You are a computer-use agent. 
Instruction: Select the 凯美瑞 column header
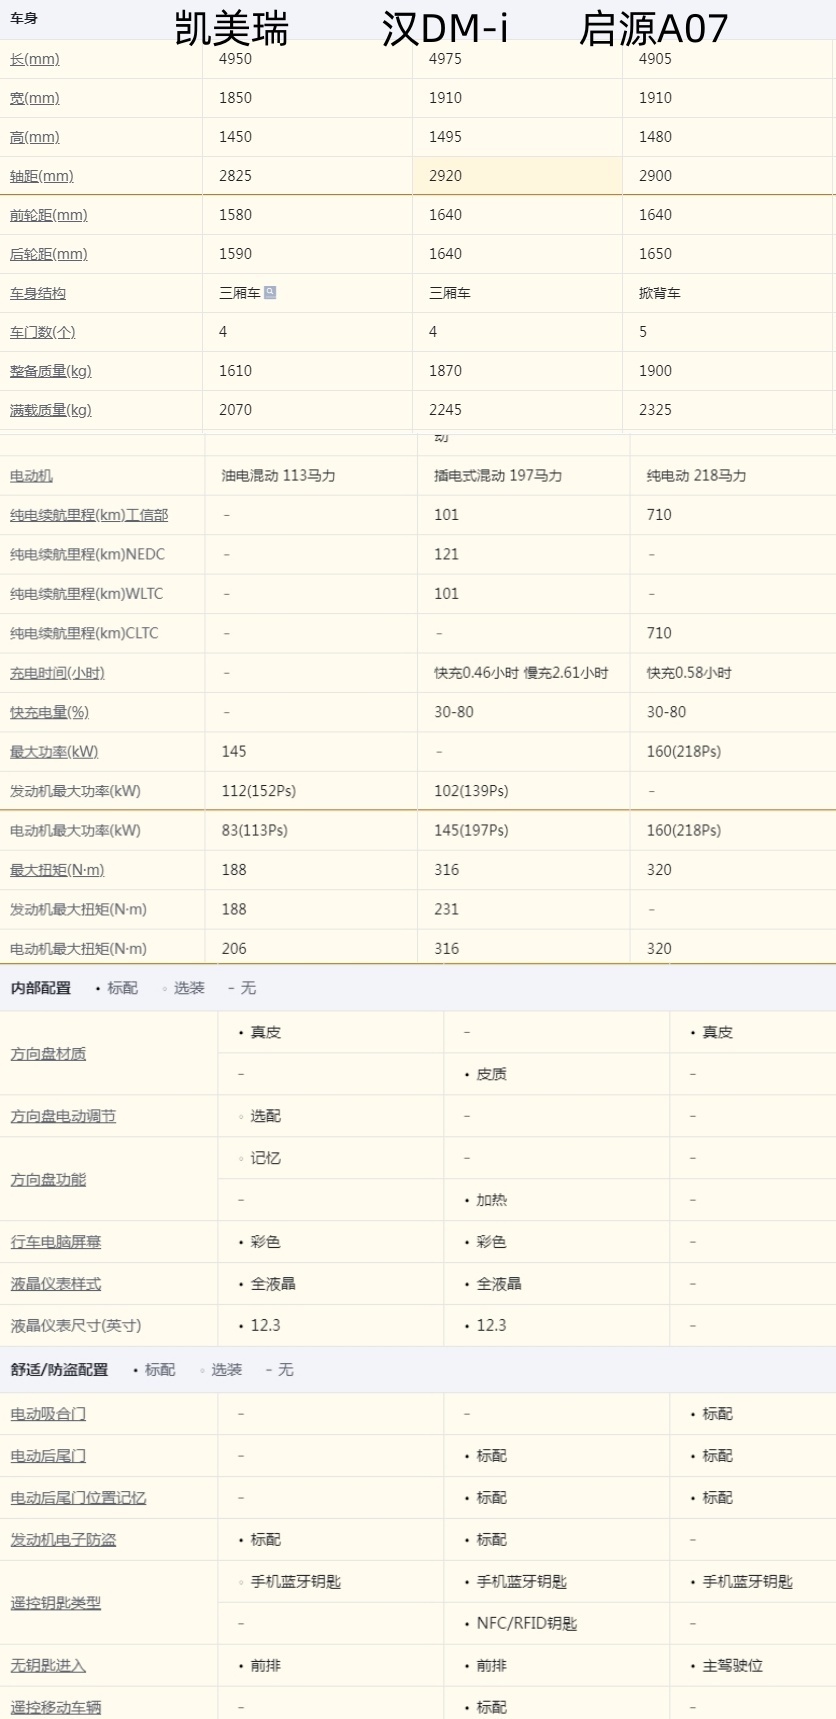[x=231, y=28]
